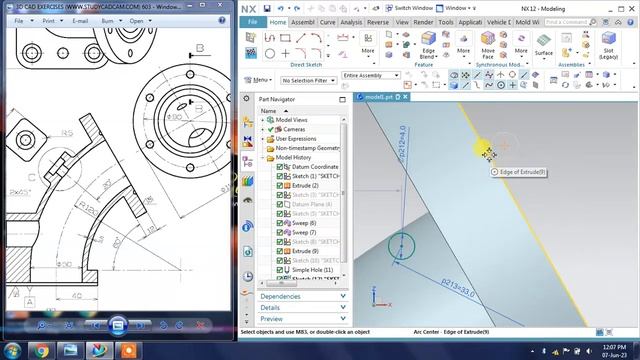Open Print menu in Photo Viewer
Screen dimensions: 640x360
(53, 20)
